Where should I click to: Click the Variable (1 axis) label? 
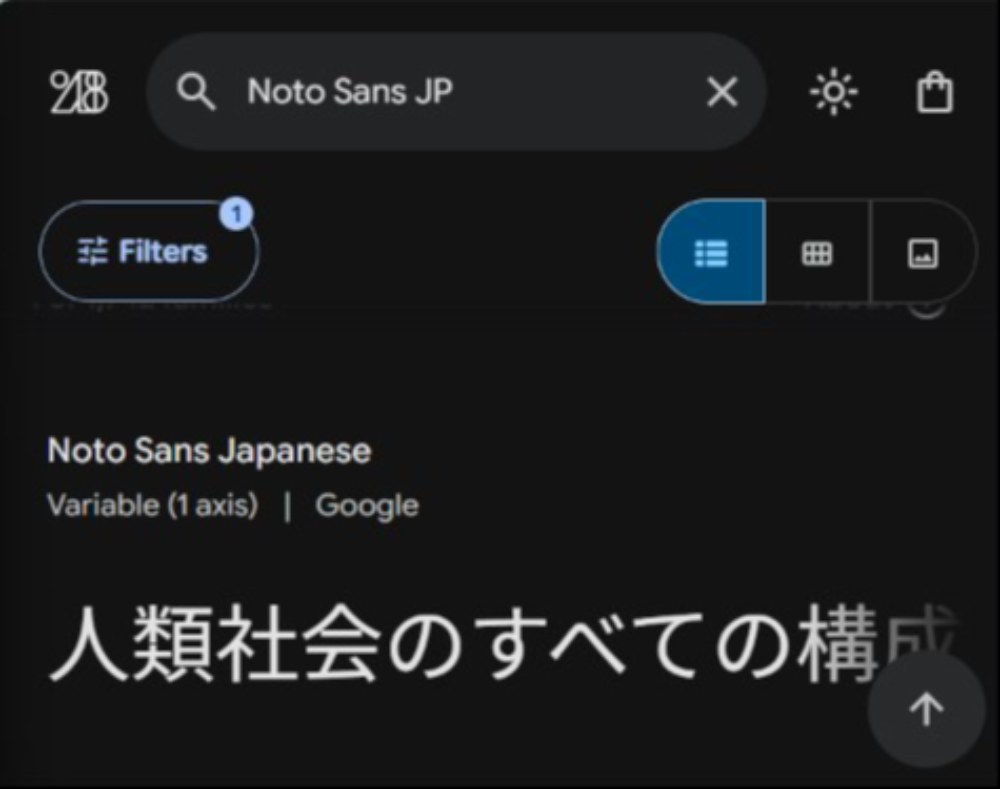153,505
